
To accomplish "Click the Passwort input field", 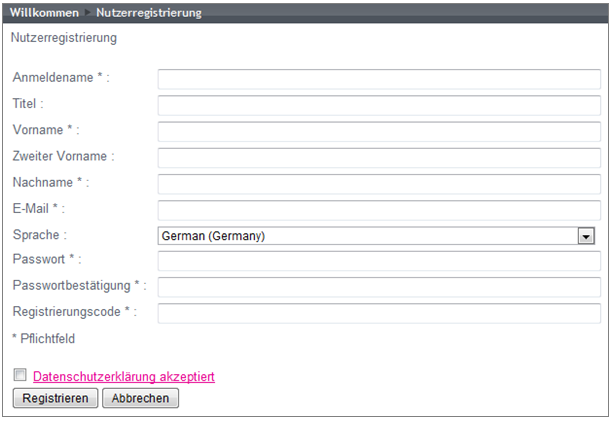I will pyautogui.click(x=379, y=261).
